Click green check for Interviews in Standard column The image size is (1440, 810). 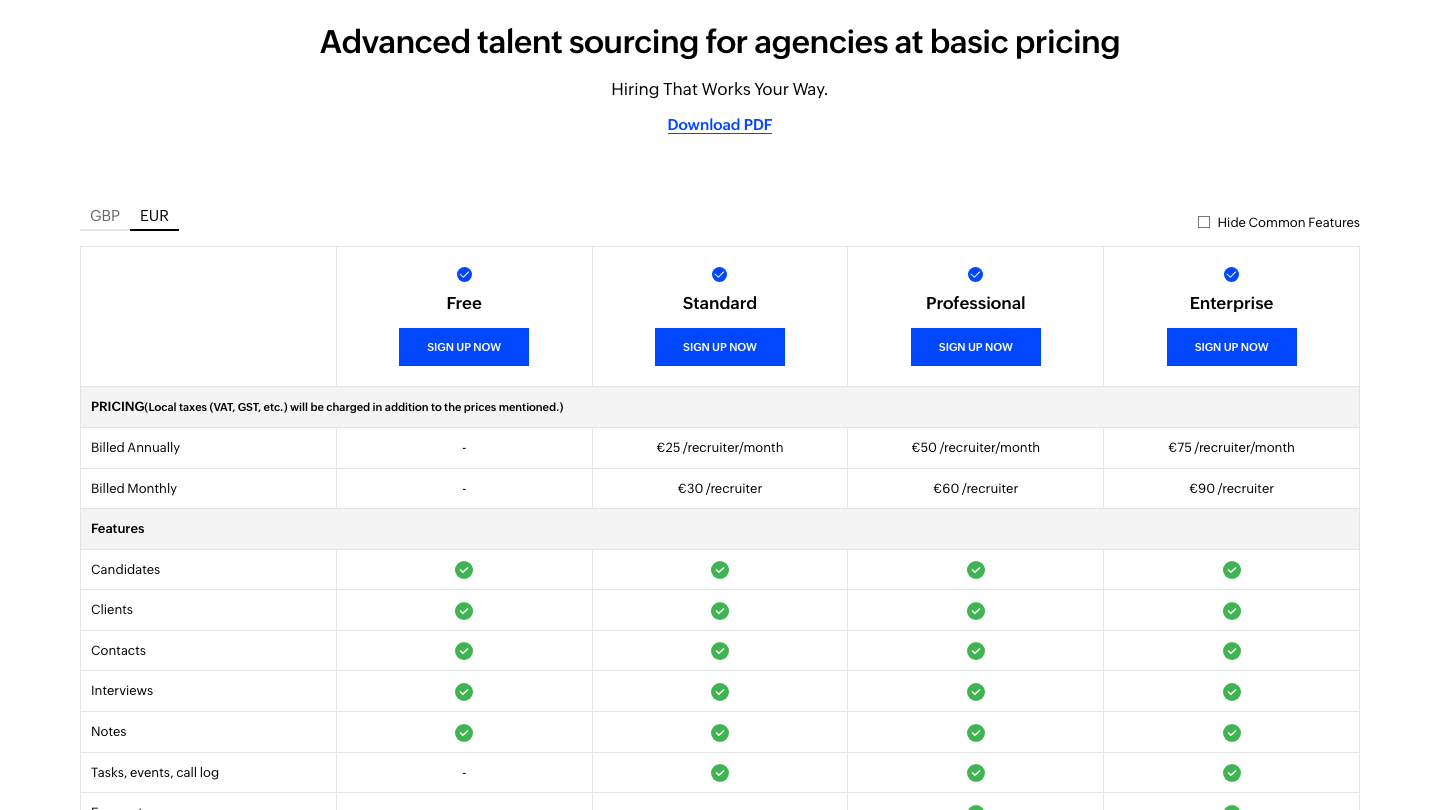(x=720, y=691)
